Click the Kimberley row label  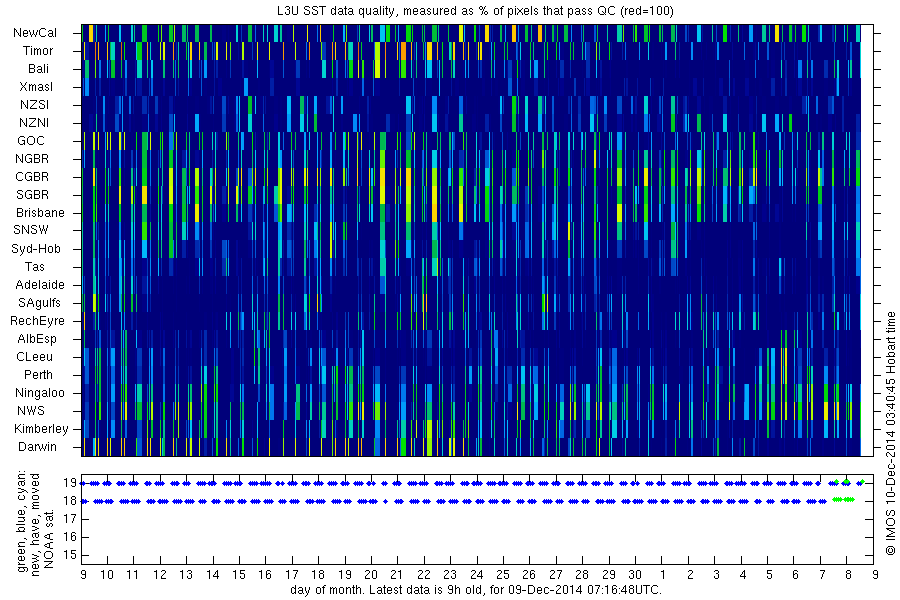41,429
